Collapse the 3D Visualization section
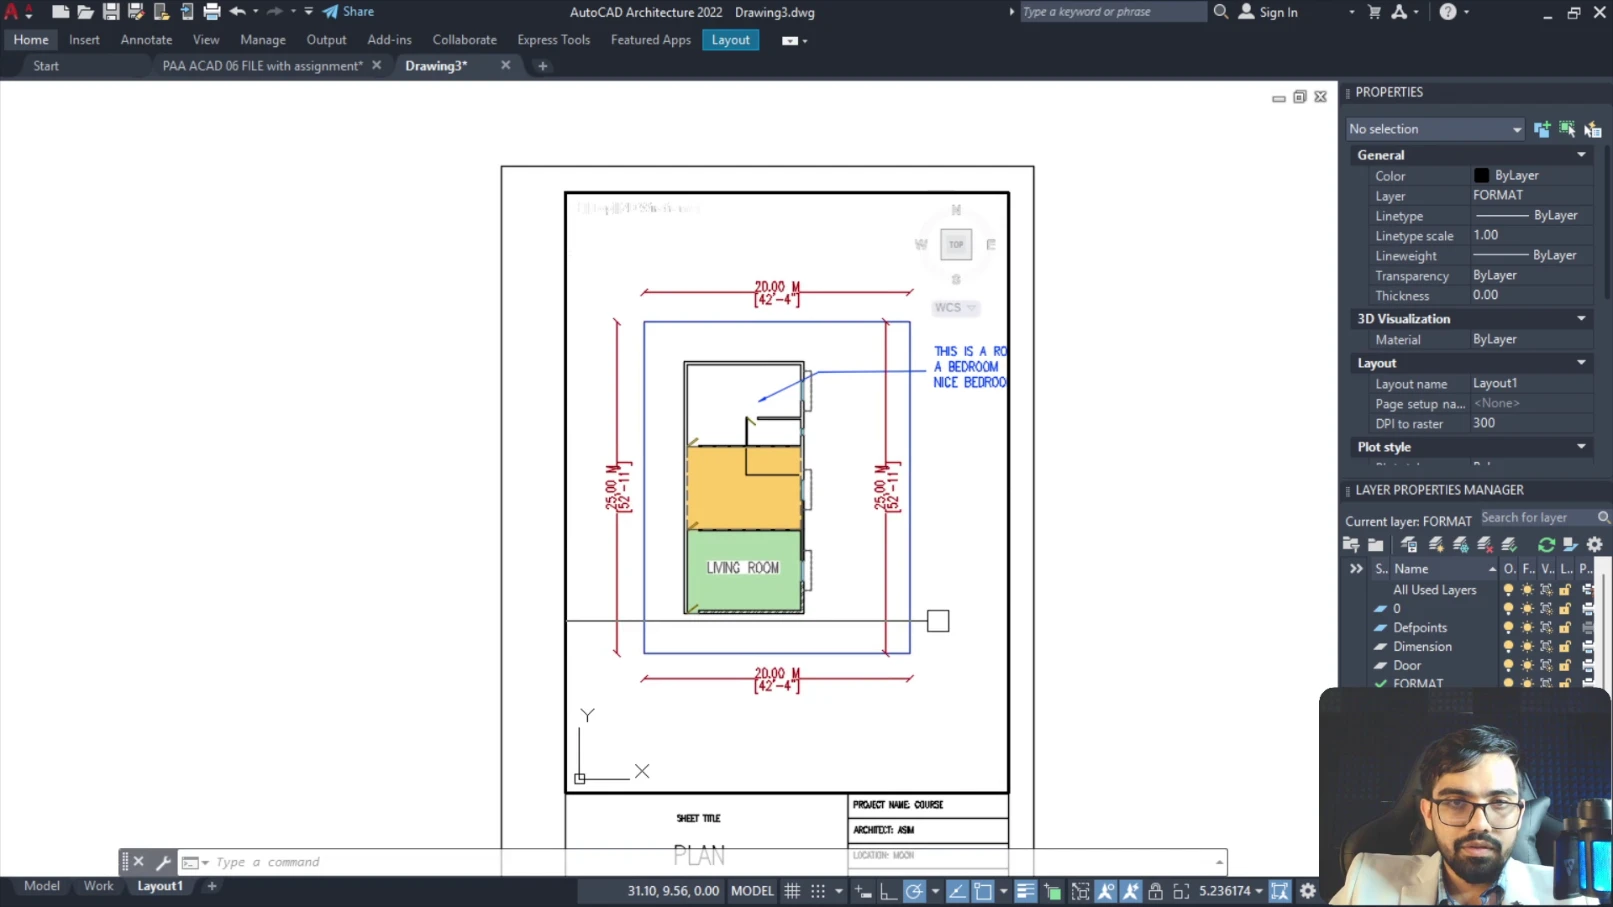The width and height of the screenshot is (1613, 907). (x=1581, y=319)
